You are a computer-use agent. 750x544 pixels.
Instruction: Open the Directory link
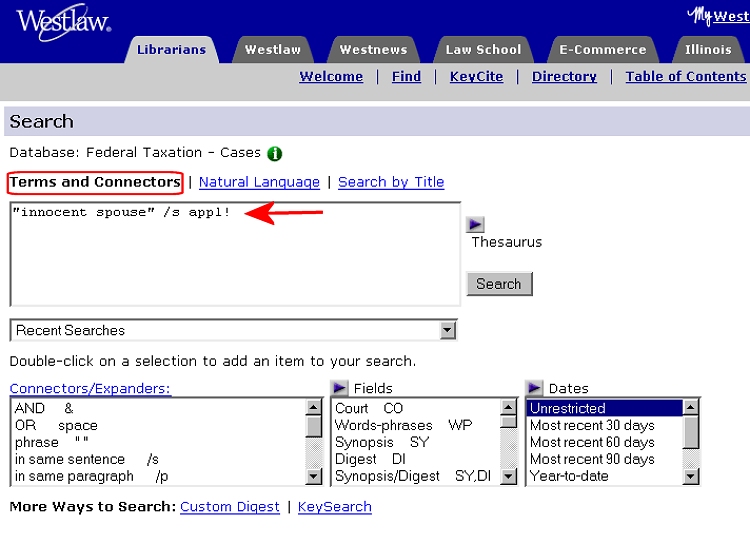[x=564, y=77]
